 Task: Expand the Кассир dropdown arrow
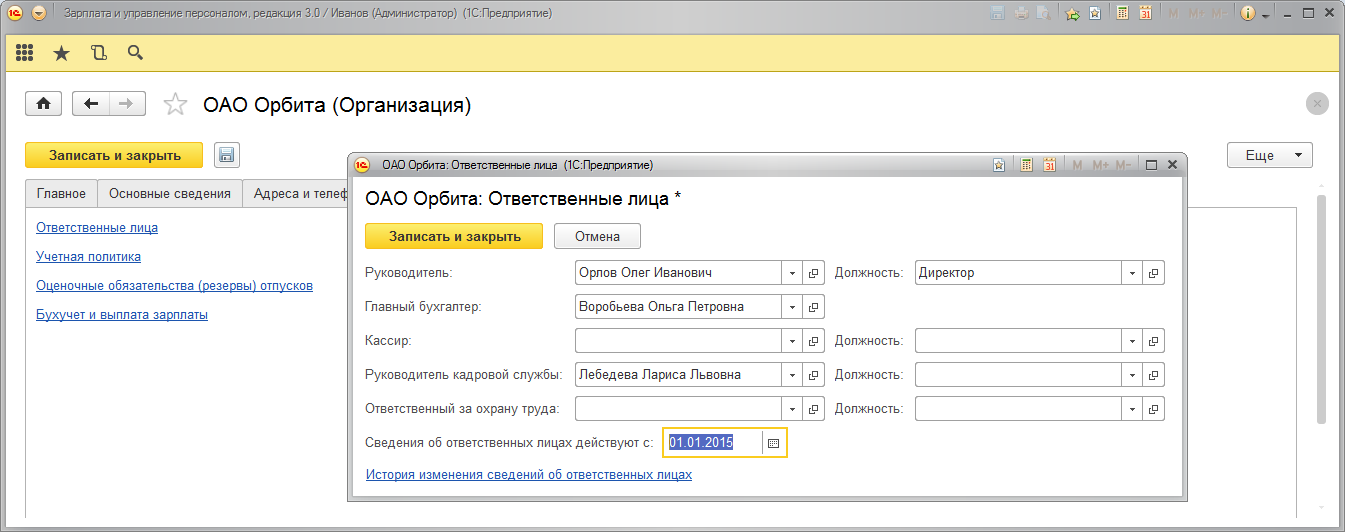pyautogui.click(x=792, y=341)
